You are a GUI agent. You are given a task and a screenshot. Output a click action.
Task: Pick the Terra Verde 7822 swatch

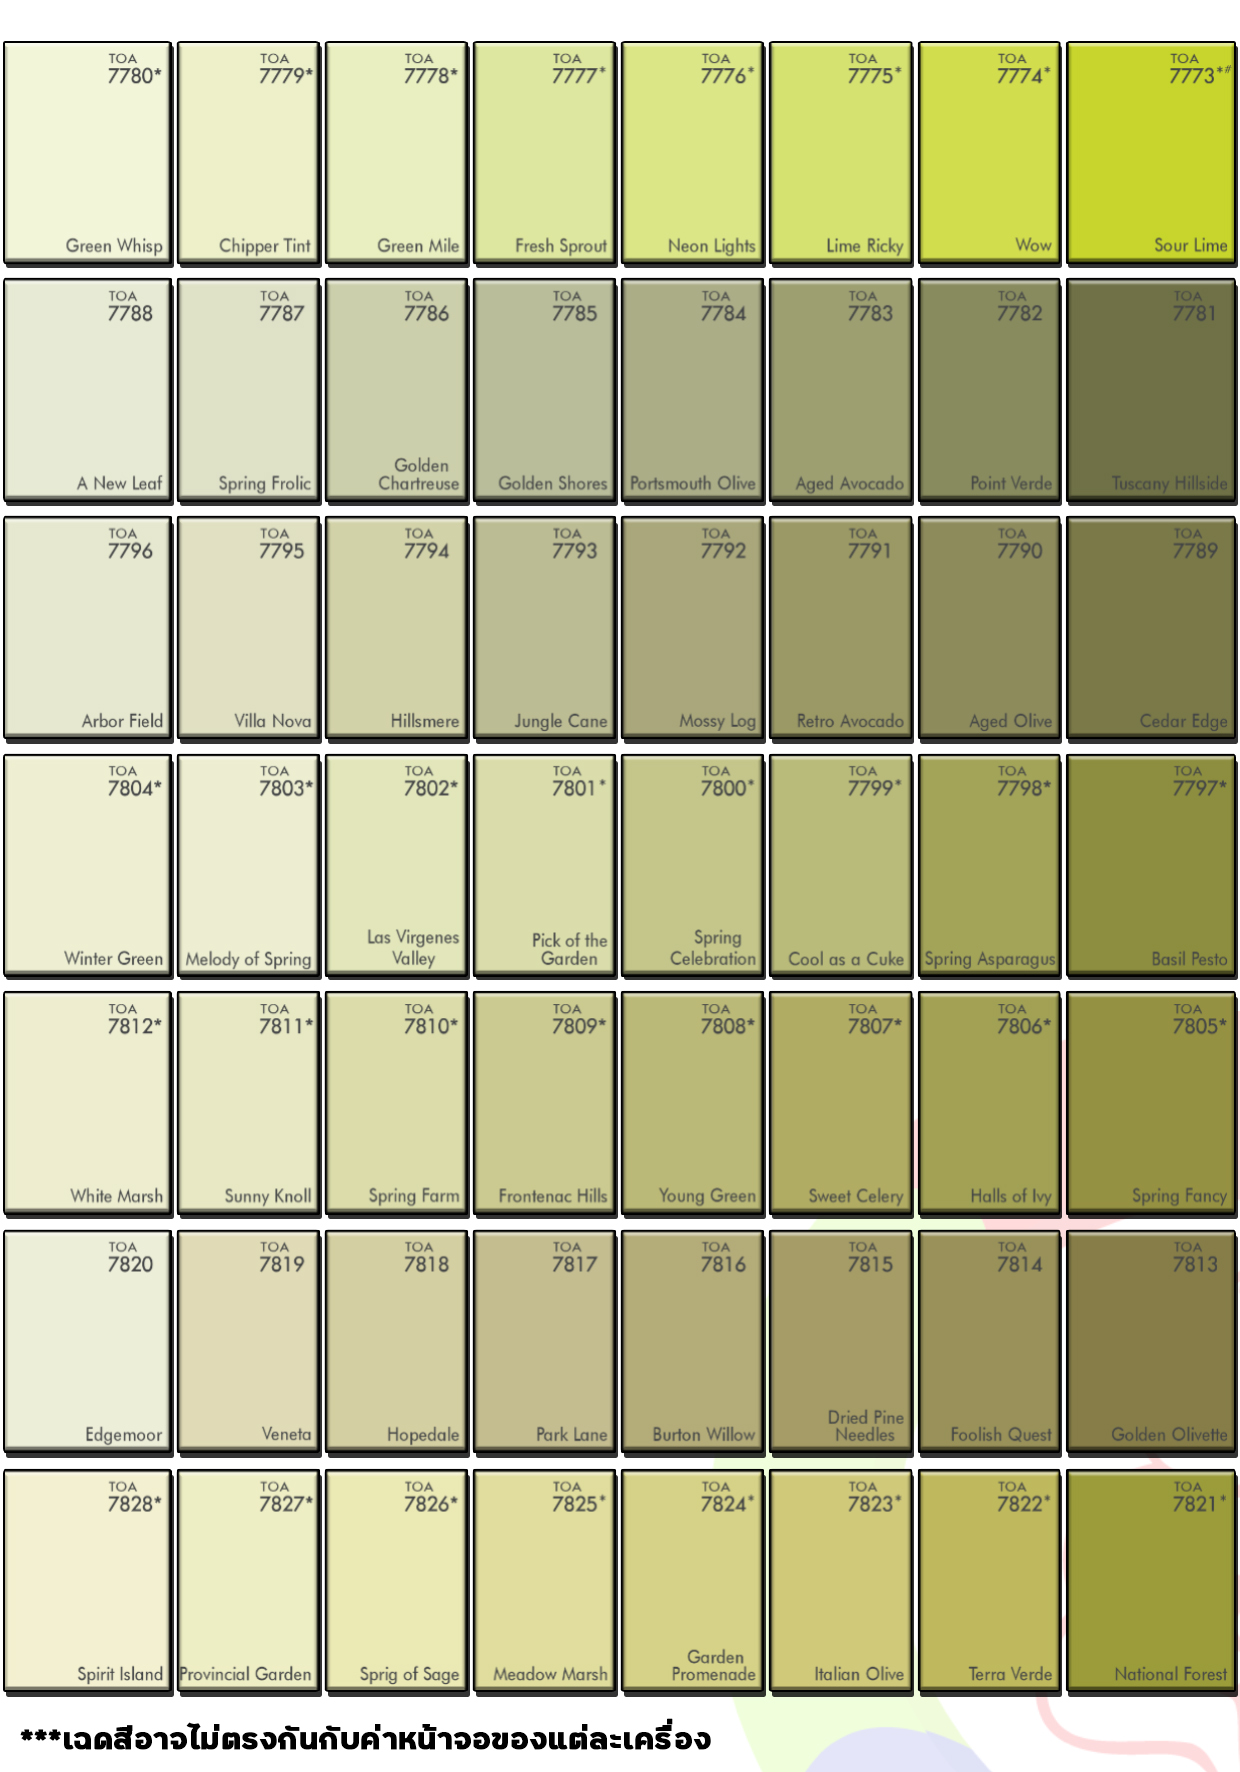989,1581
